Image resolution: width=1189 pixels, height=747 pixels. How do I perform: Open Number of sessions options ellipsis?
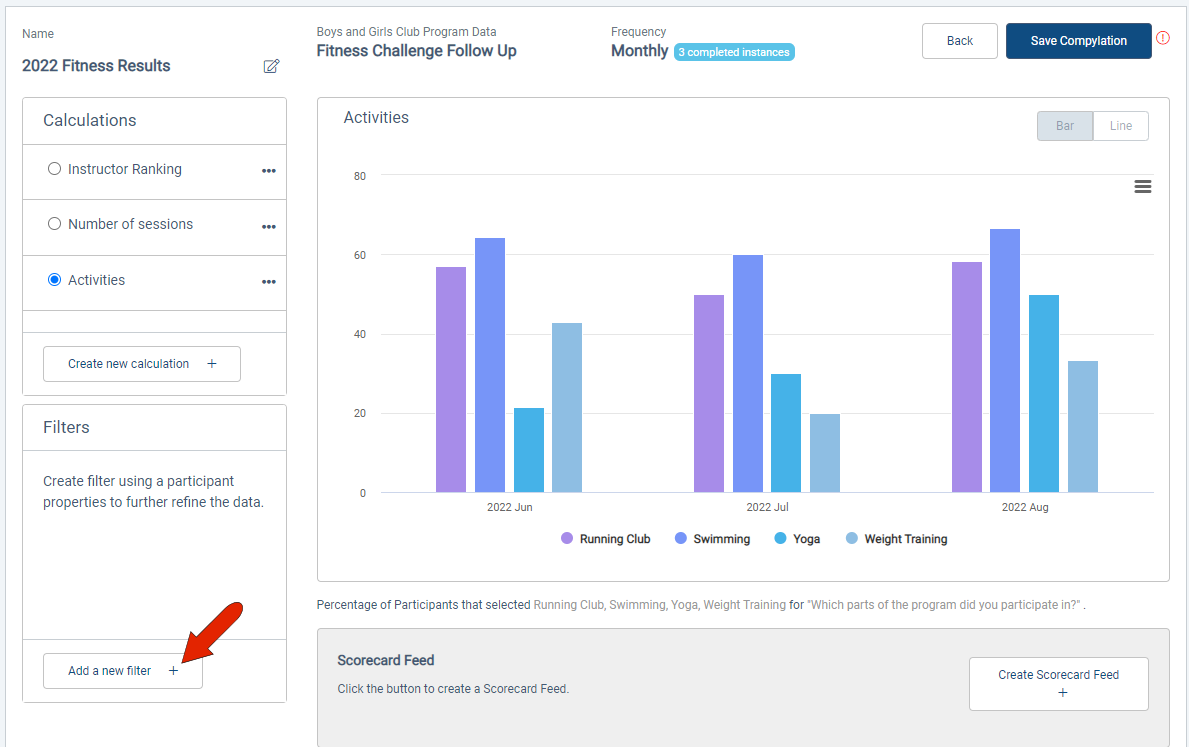268,227
